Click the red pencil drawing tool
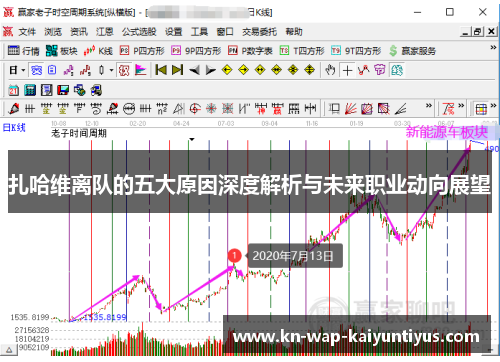Screen dimensions: 500x362 click(13, 109)
